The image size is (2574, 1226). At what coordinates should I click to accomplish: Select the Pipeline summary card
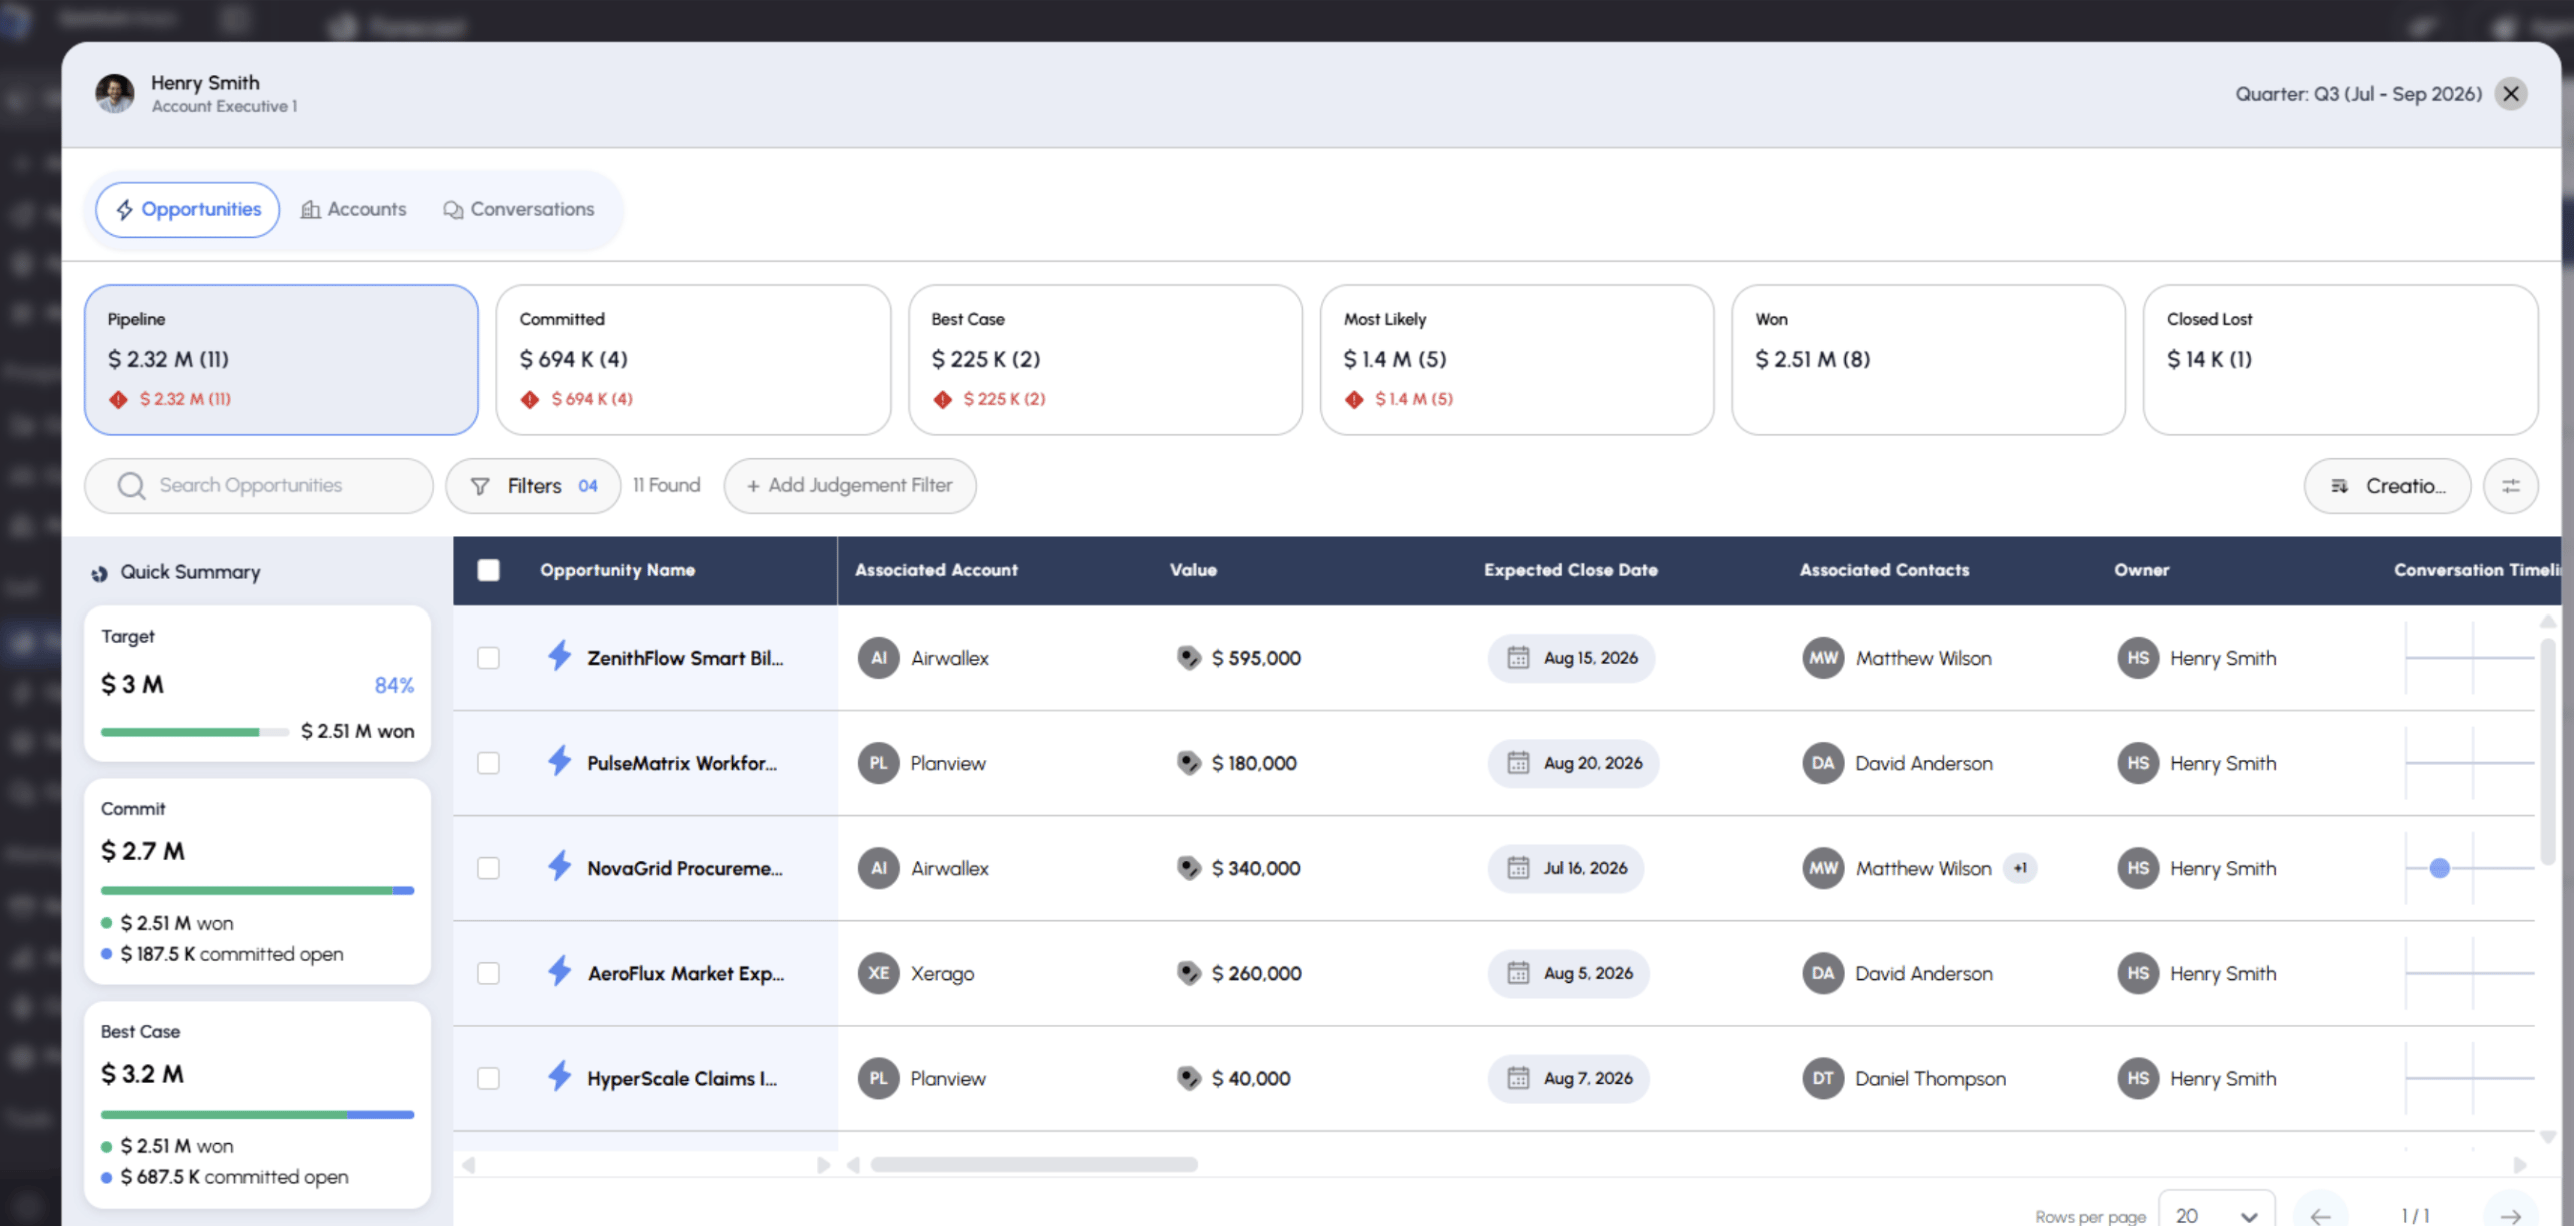tap(281, 359)
